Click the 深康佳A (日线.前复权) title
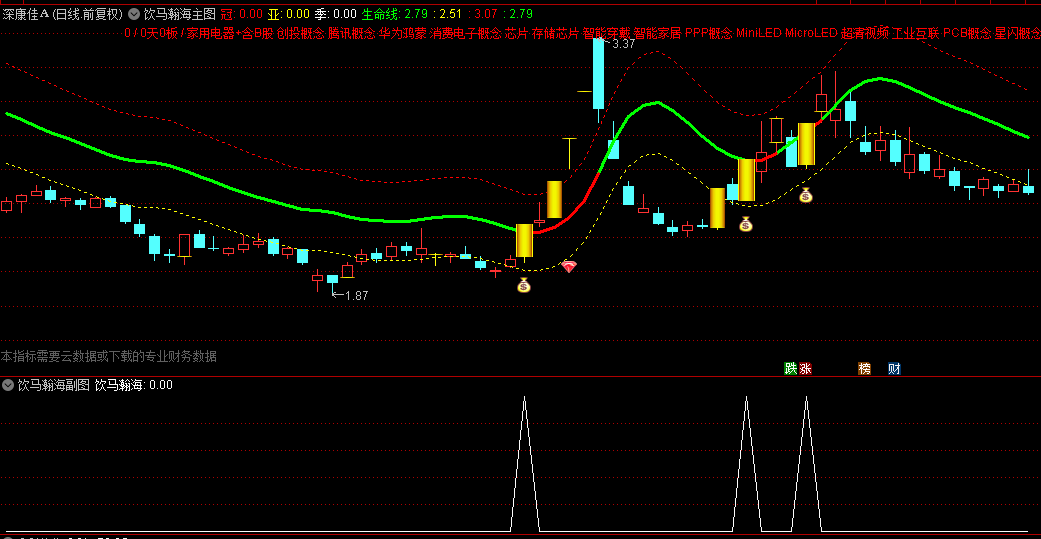The width and height of the screenshot is (1041, 539). [x=63, y=14]
